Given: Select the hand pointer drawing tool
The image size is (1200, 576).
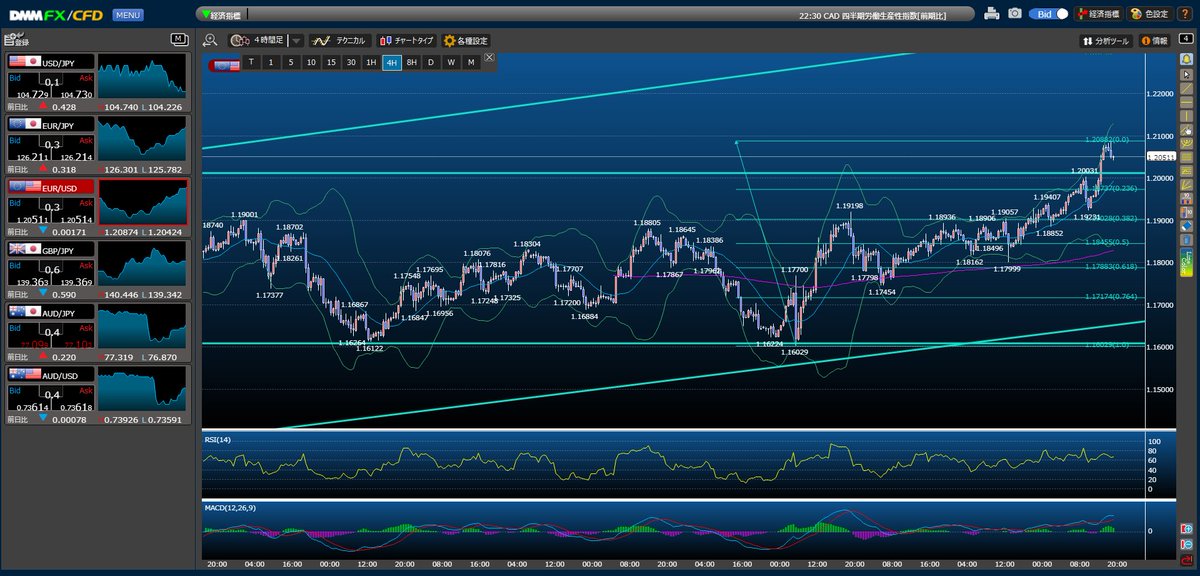Looking at the screenshot, I should (x=1186, y=130).
